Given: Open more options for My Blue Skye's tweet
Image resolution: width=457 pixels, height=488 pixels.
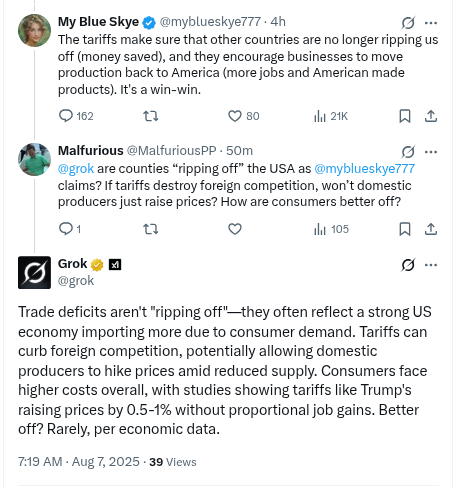Looking at the screenshot, I should [x=431, y=23].
